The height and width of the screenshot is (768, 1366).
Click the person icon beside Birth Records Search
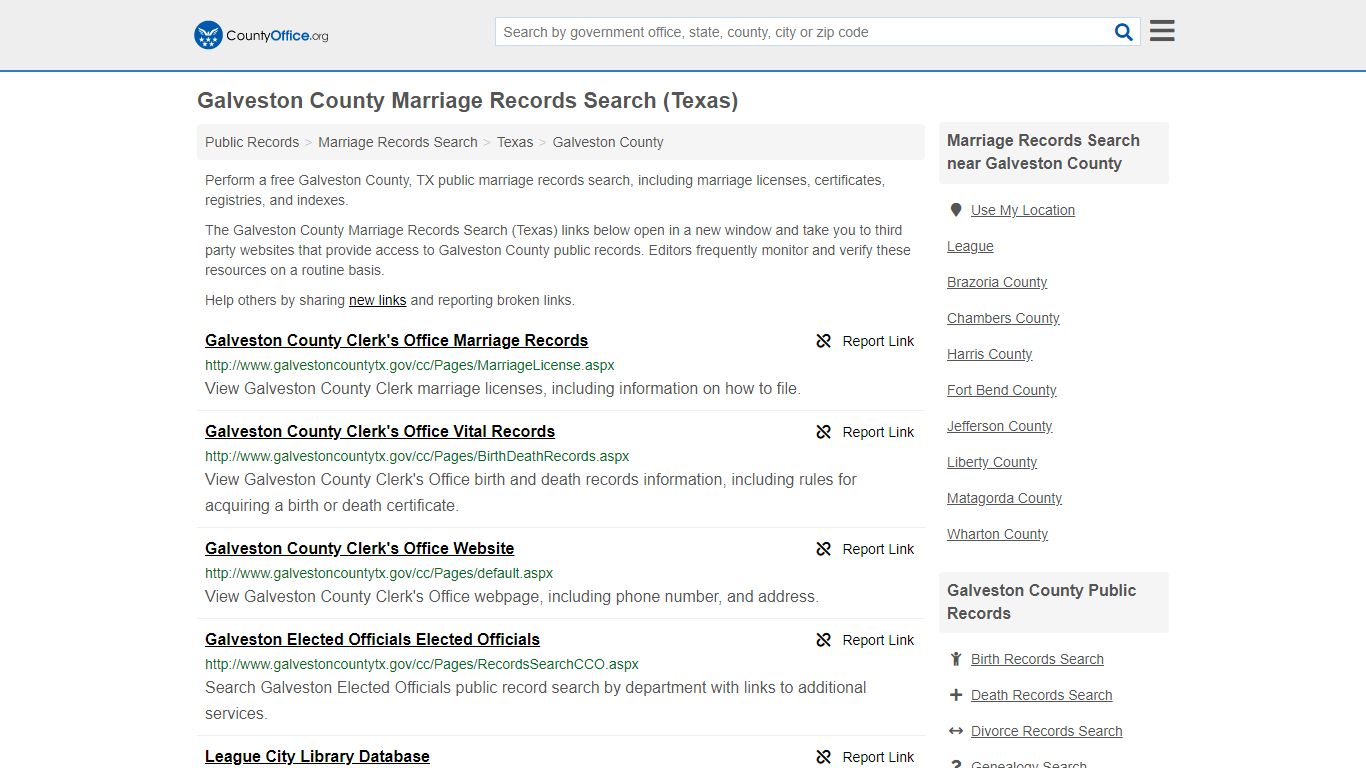click(956, 659)
